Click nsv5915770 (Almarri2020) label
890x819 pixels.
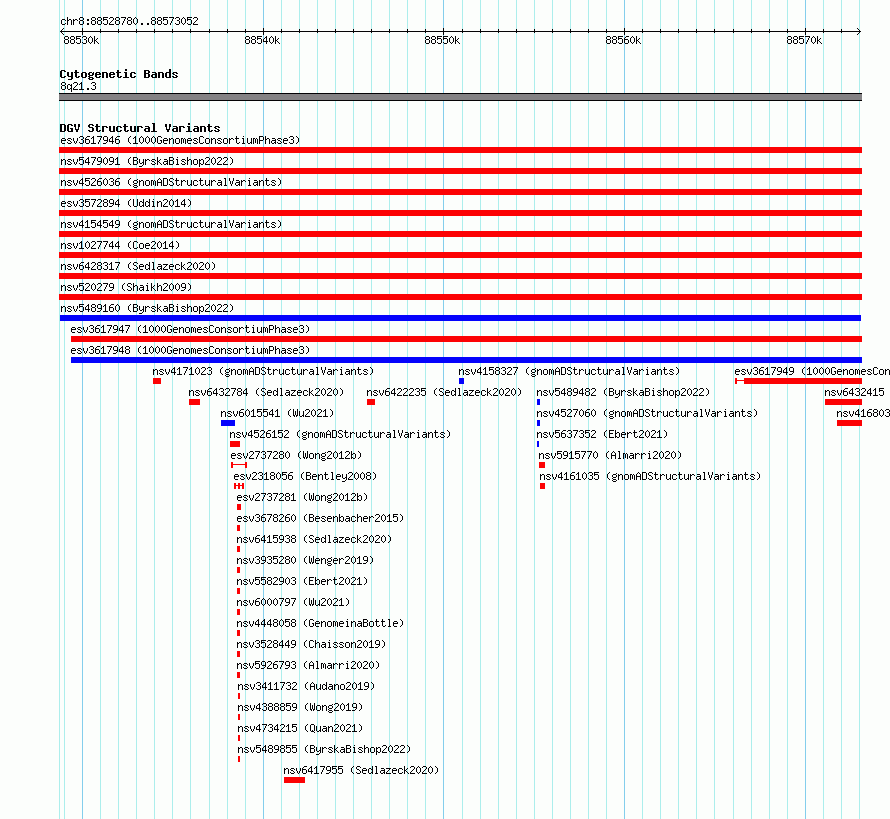610,455
